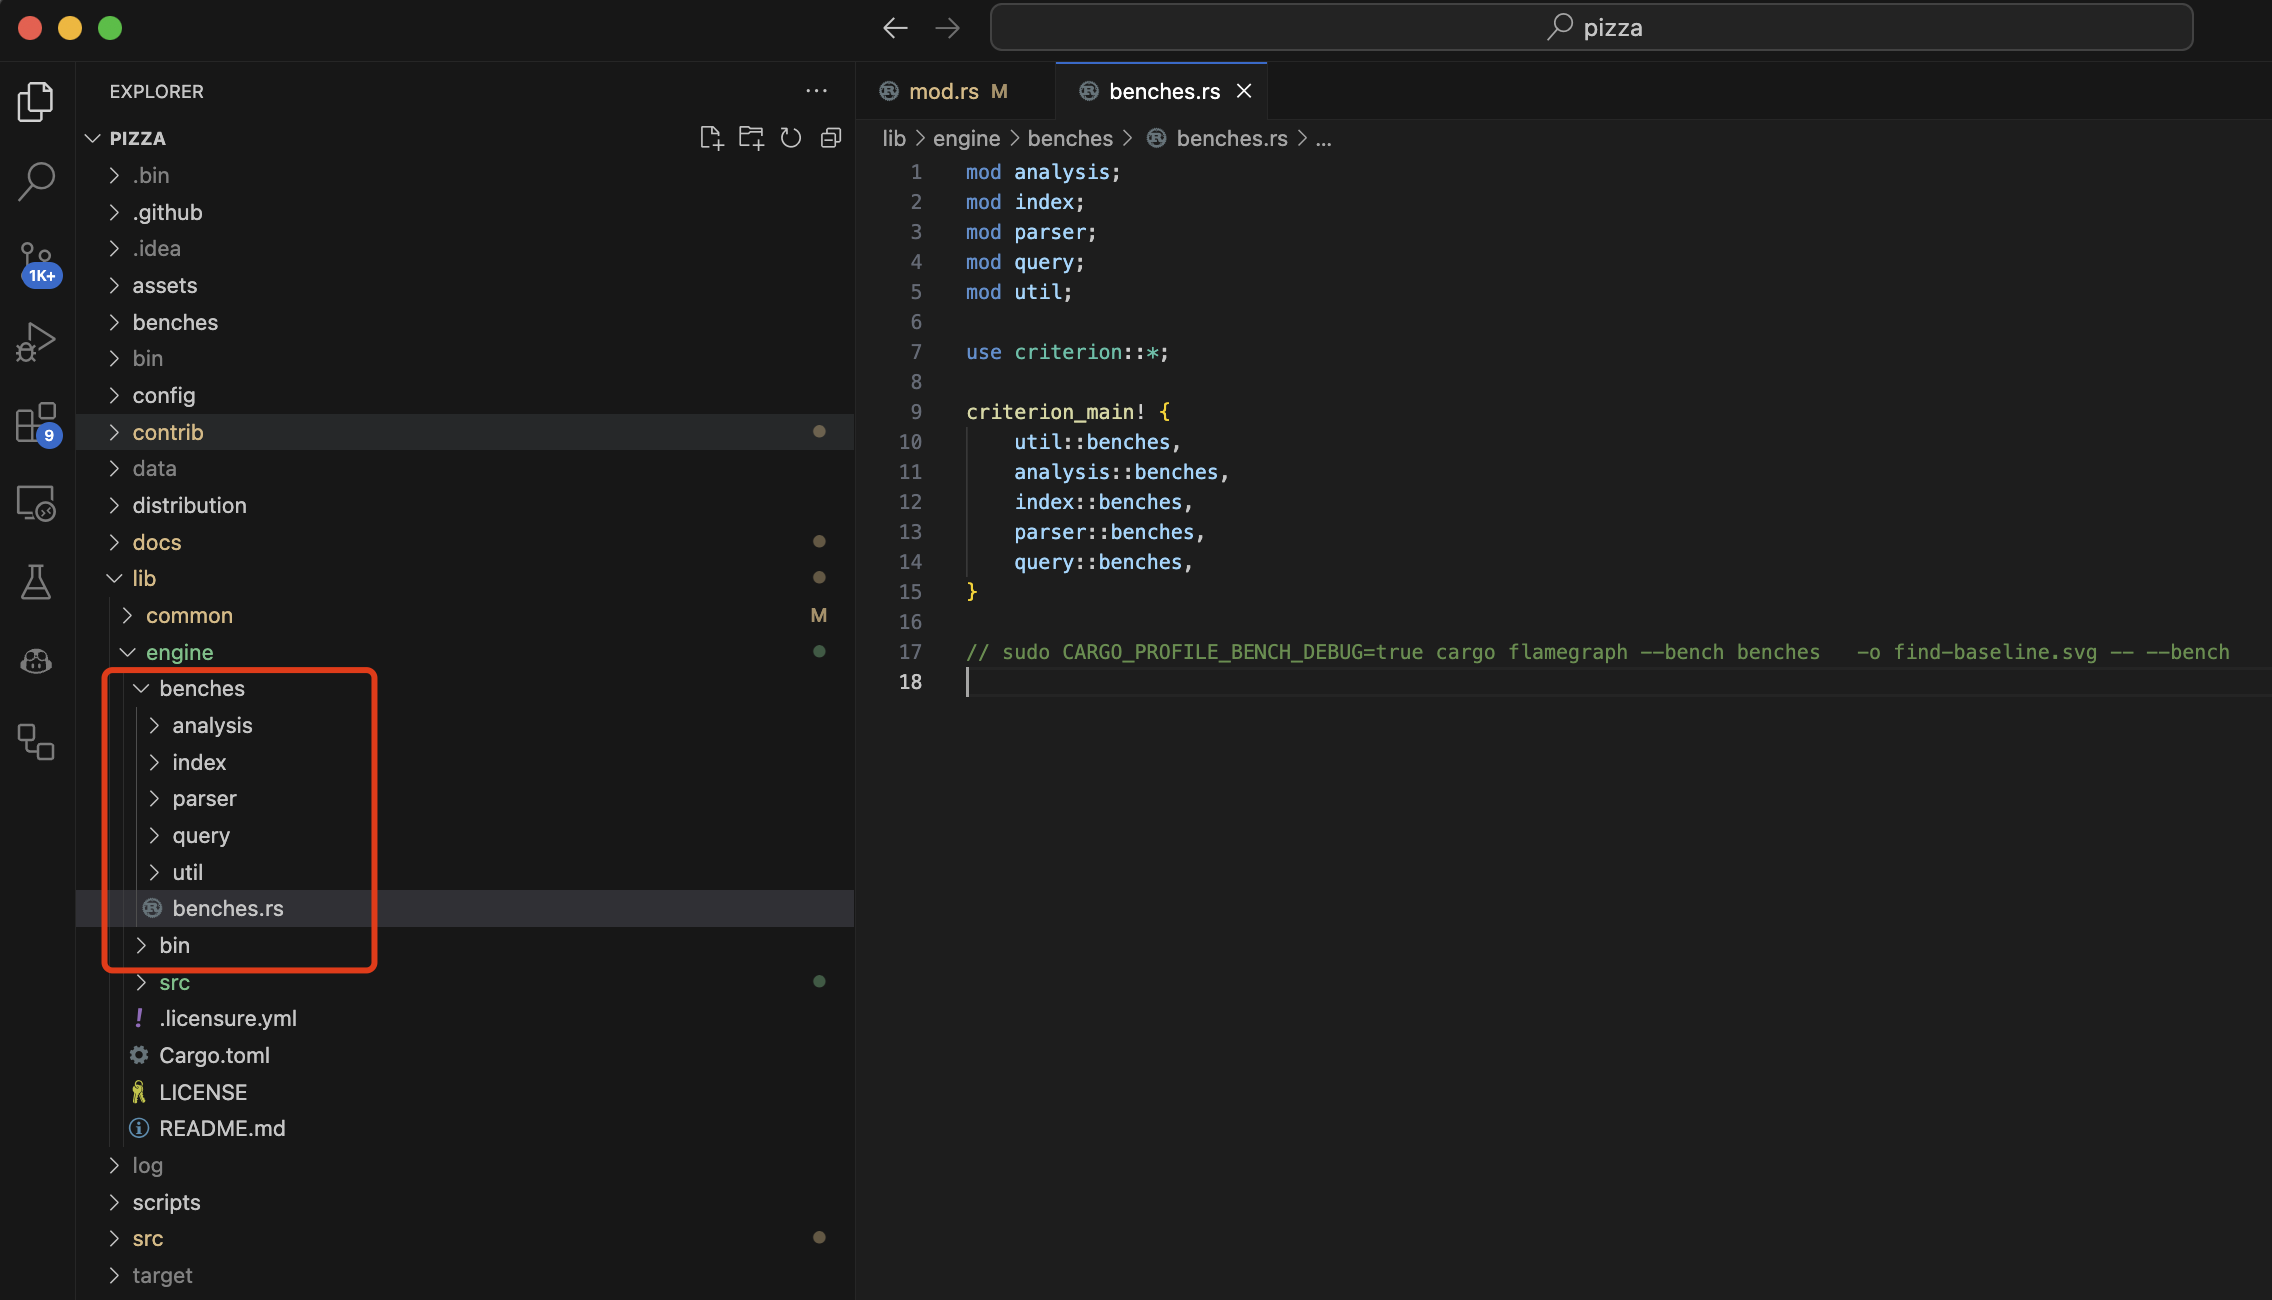Expand the index folder
The image size is (2272, 1300).
pyautogui.click(x=465, y=762)
